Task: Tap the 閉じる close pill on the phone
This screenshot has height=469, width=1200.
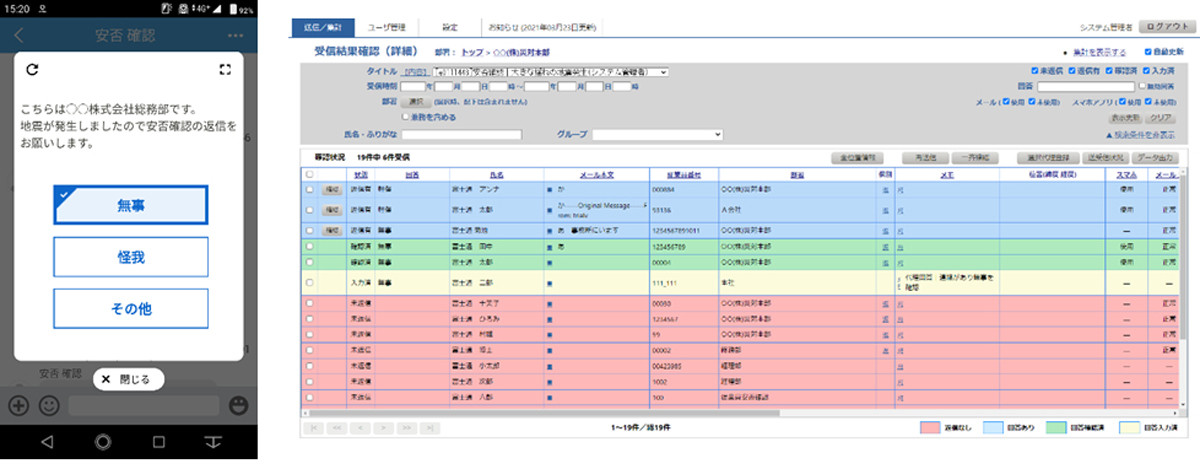Action: tap(128, 379)
